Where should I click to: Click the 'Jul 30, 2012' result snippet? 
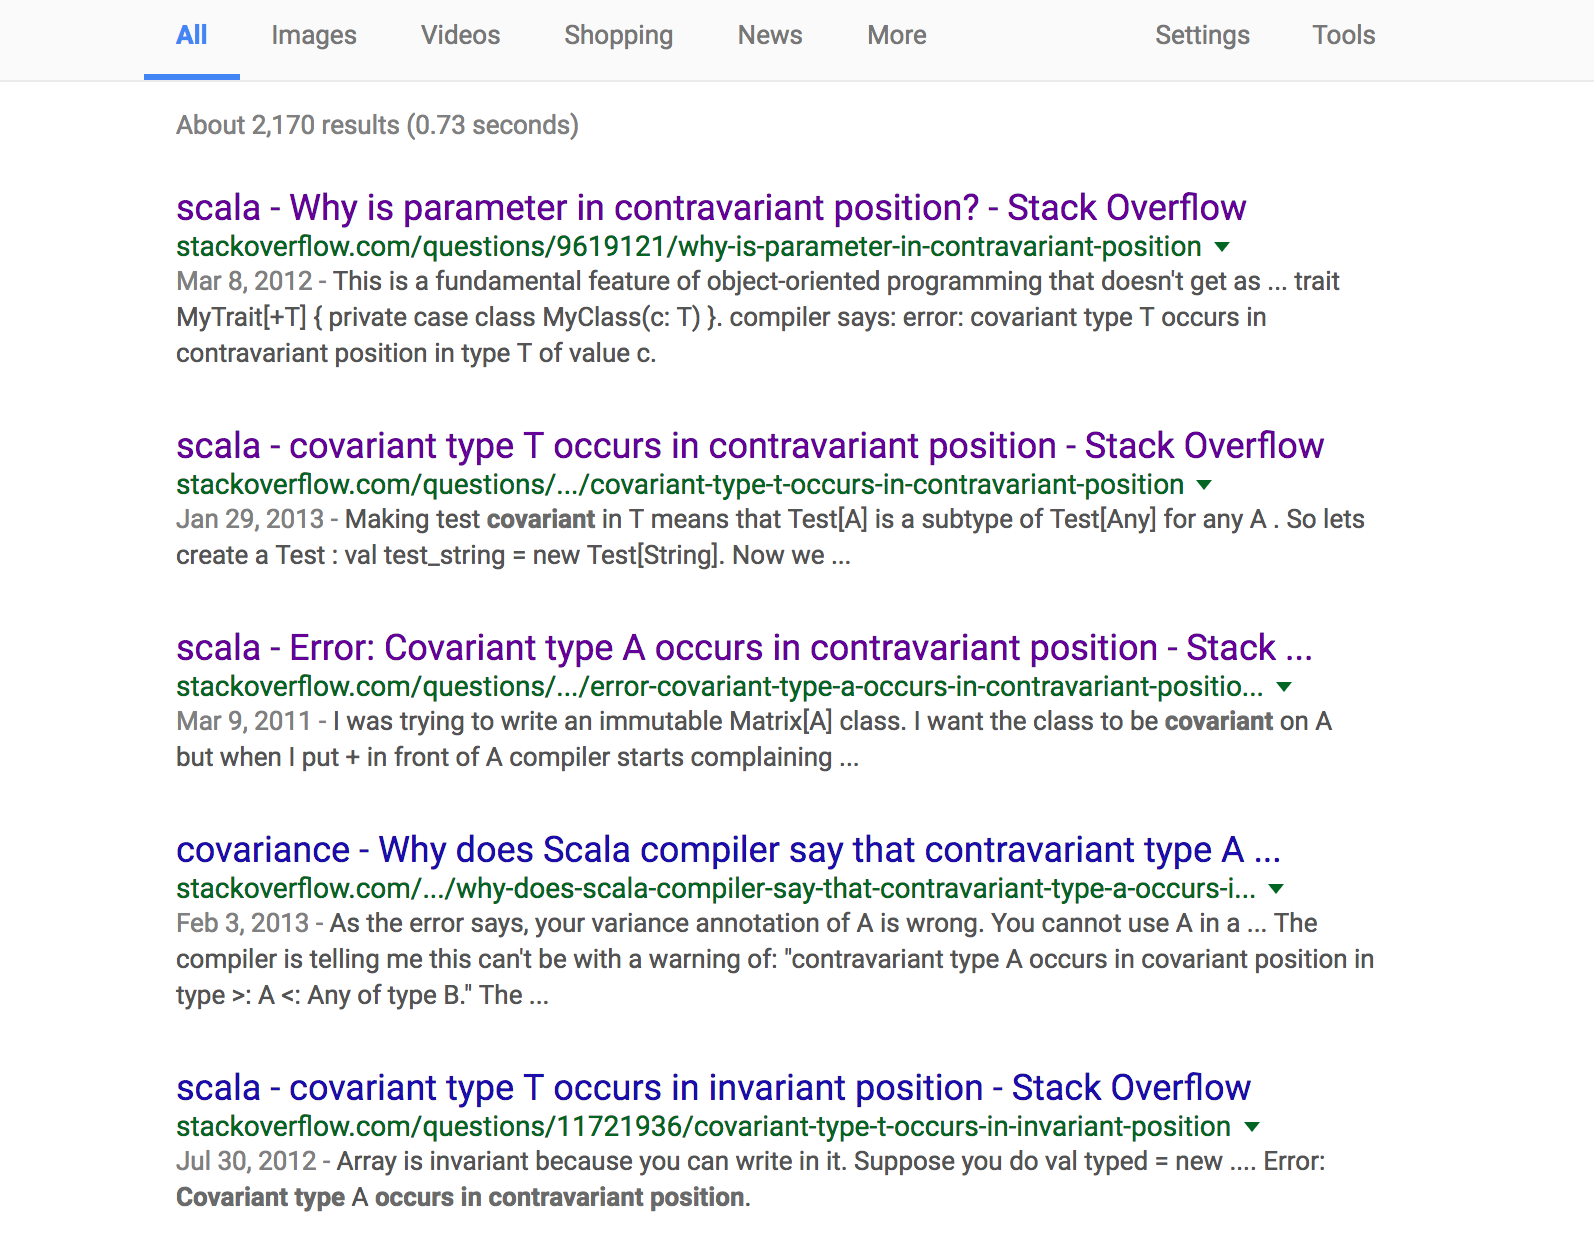tap(751, 1179)
